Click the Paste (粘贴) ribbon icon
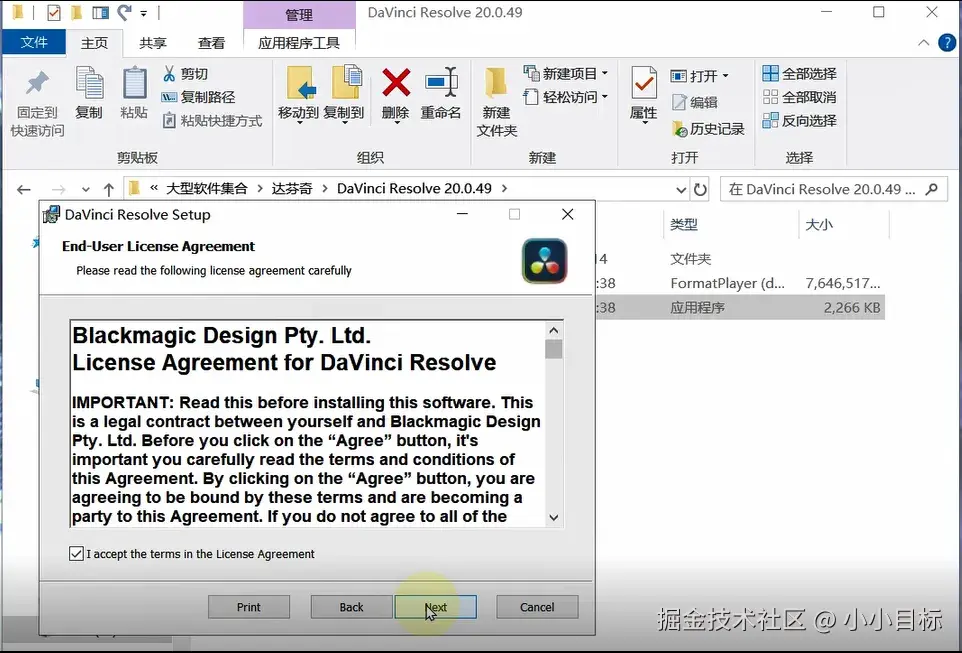This screenshot has height=653, width=962. point(134,84)
